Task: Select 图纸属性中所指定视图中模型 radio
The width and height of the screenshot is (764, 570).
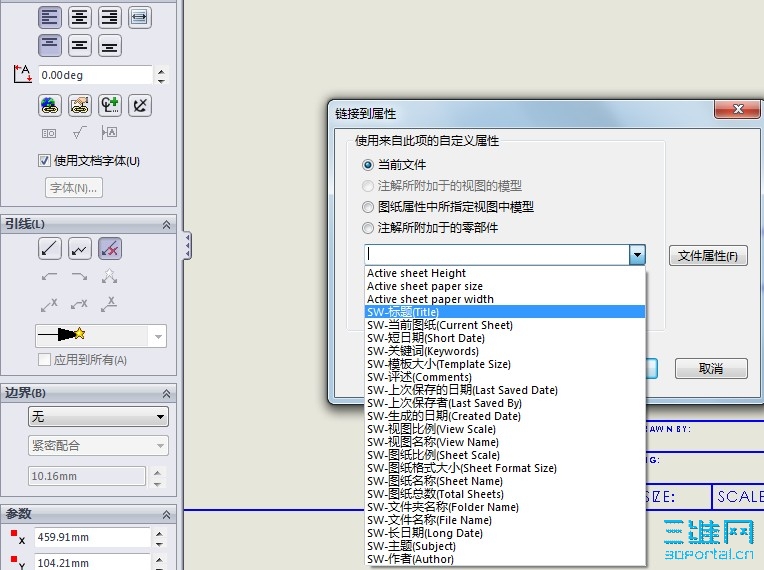Action: coord(368,207)
